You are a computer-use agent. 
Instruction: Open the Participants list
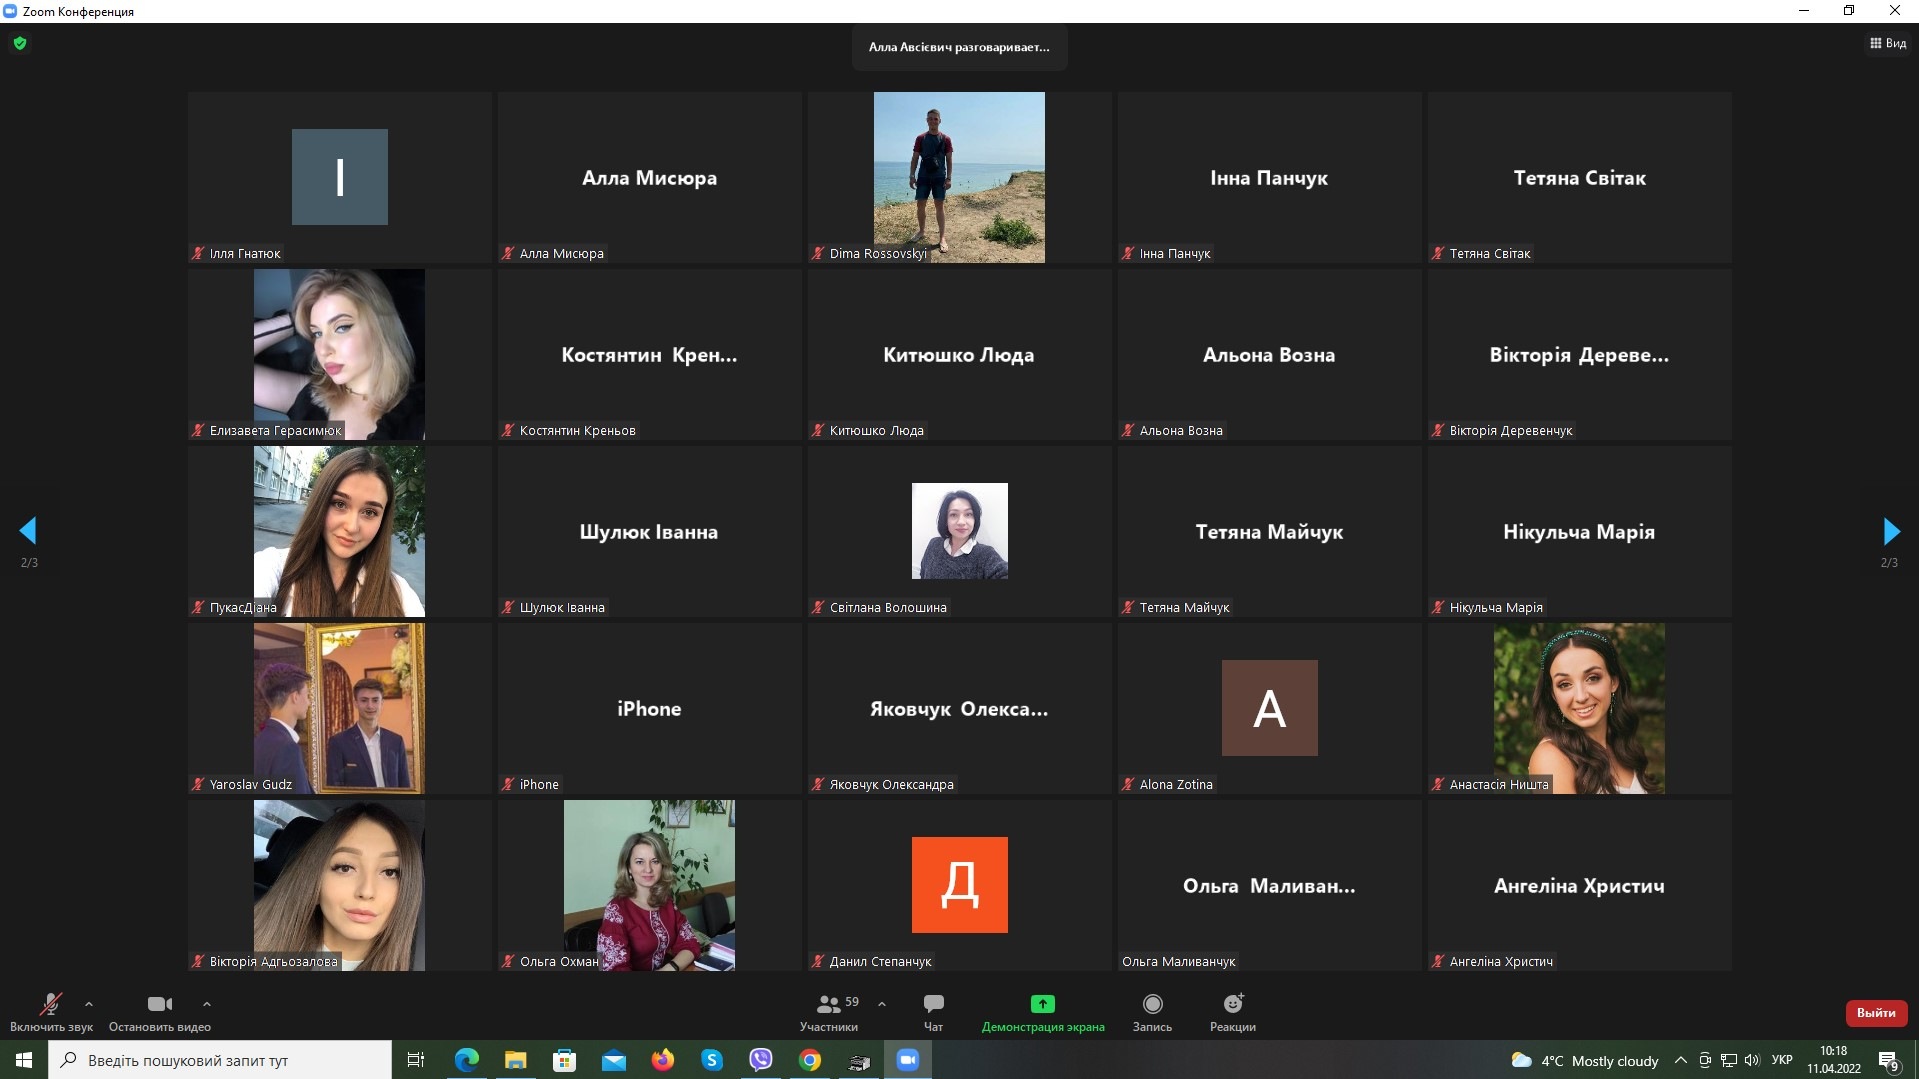tap(828, 1011)
